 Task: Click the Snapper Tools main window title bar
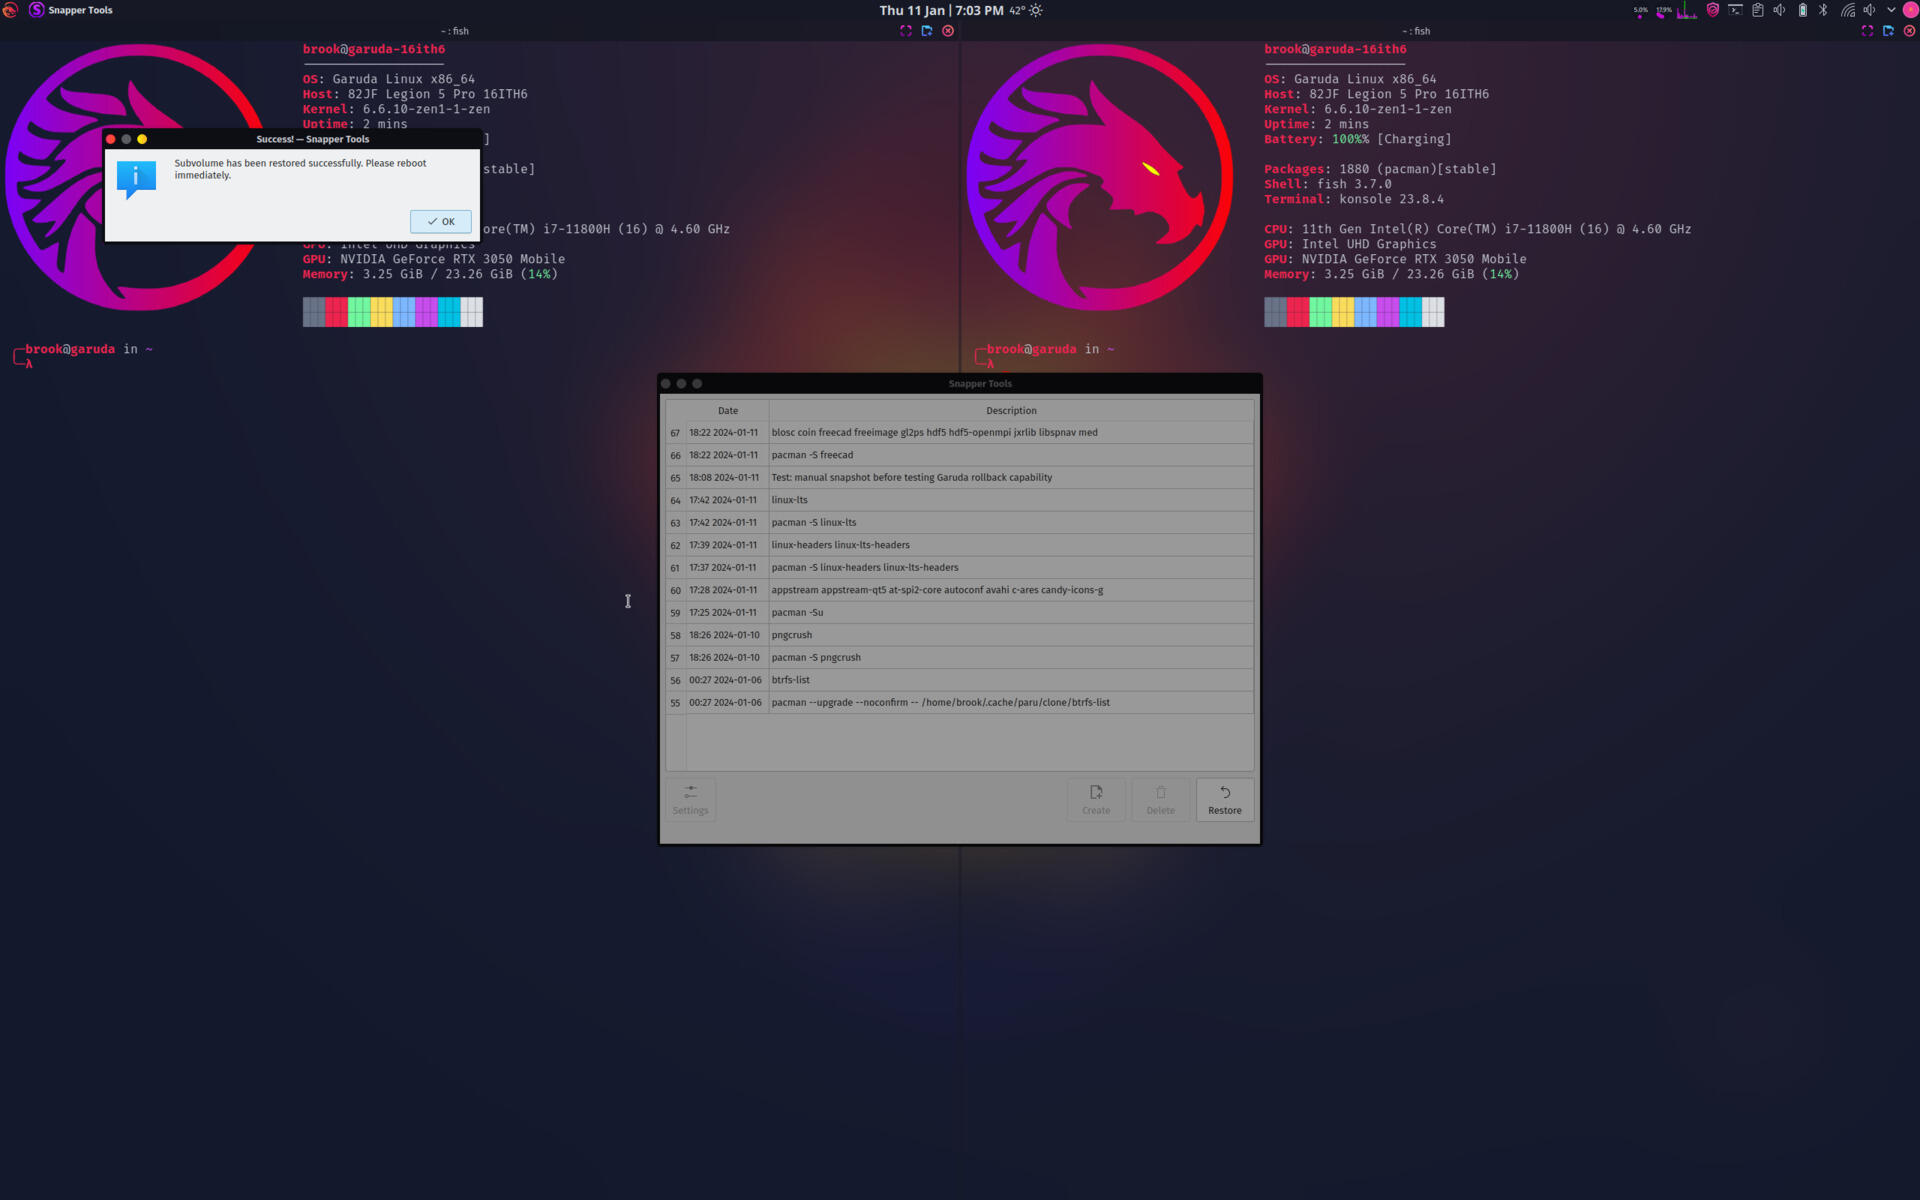[960, 383]
